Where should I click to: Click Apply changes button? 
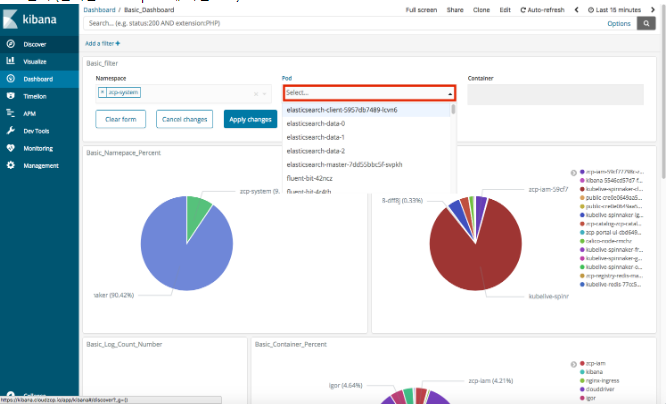(x=250, y=119)
